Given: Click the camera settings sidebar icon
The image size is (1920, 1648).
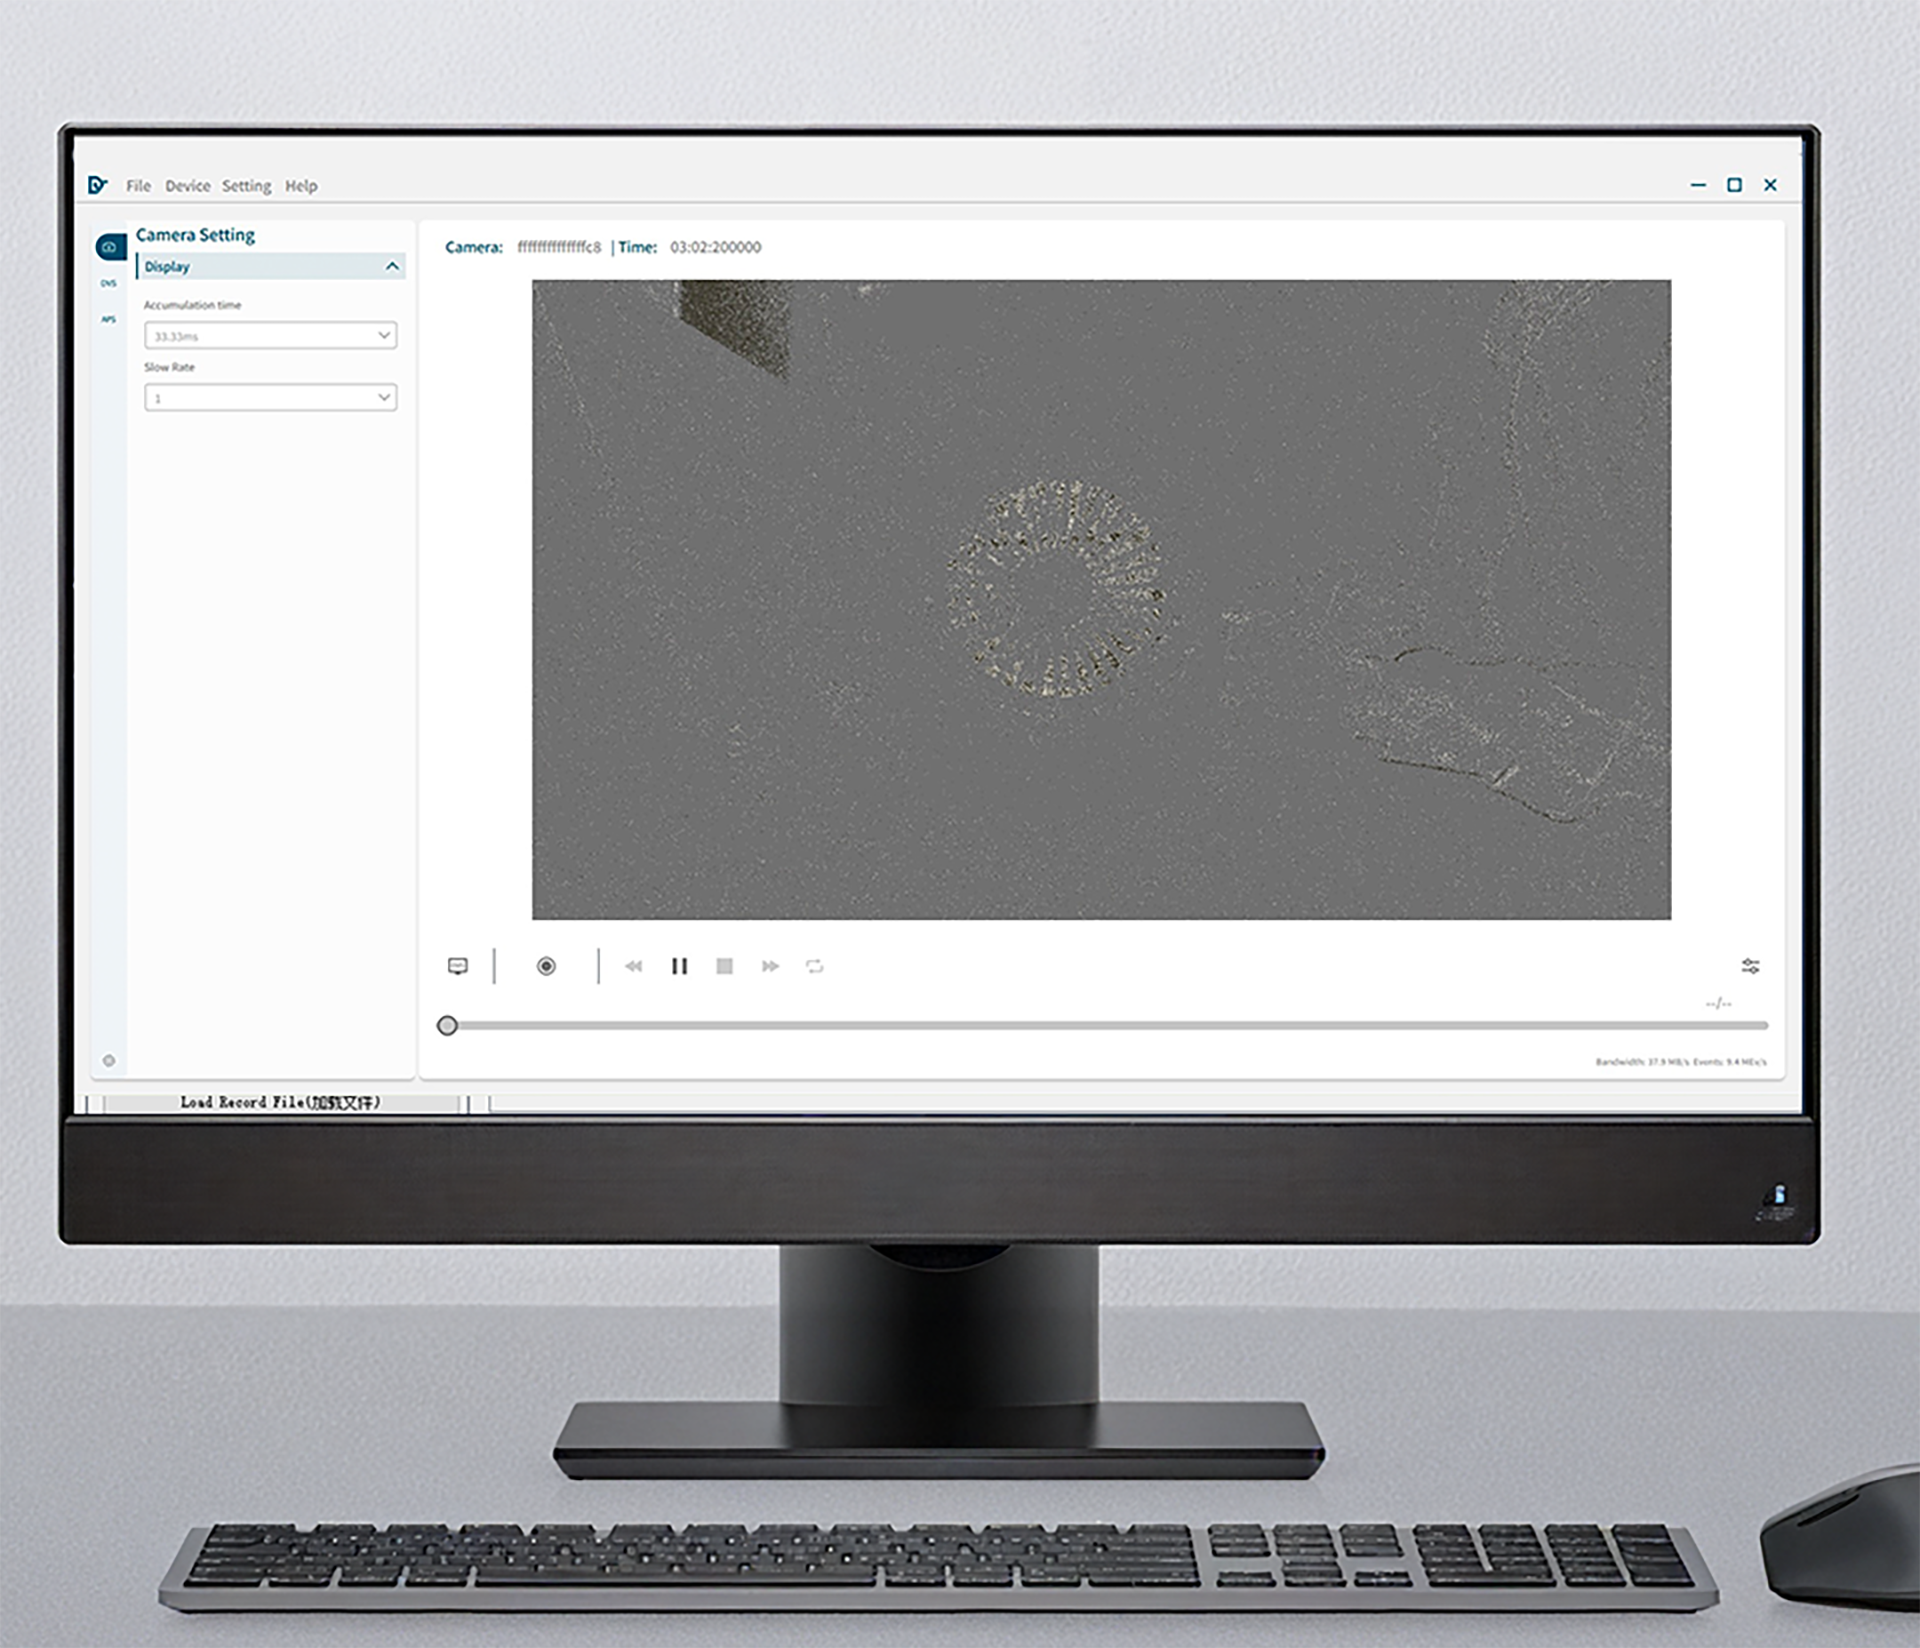Looking at the screenshot, I should pos(110,247).
